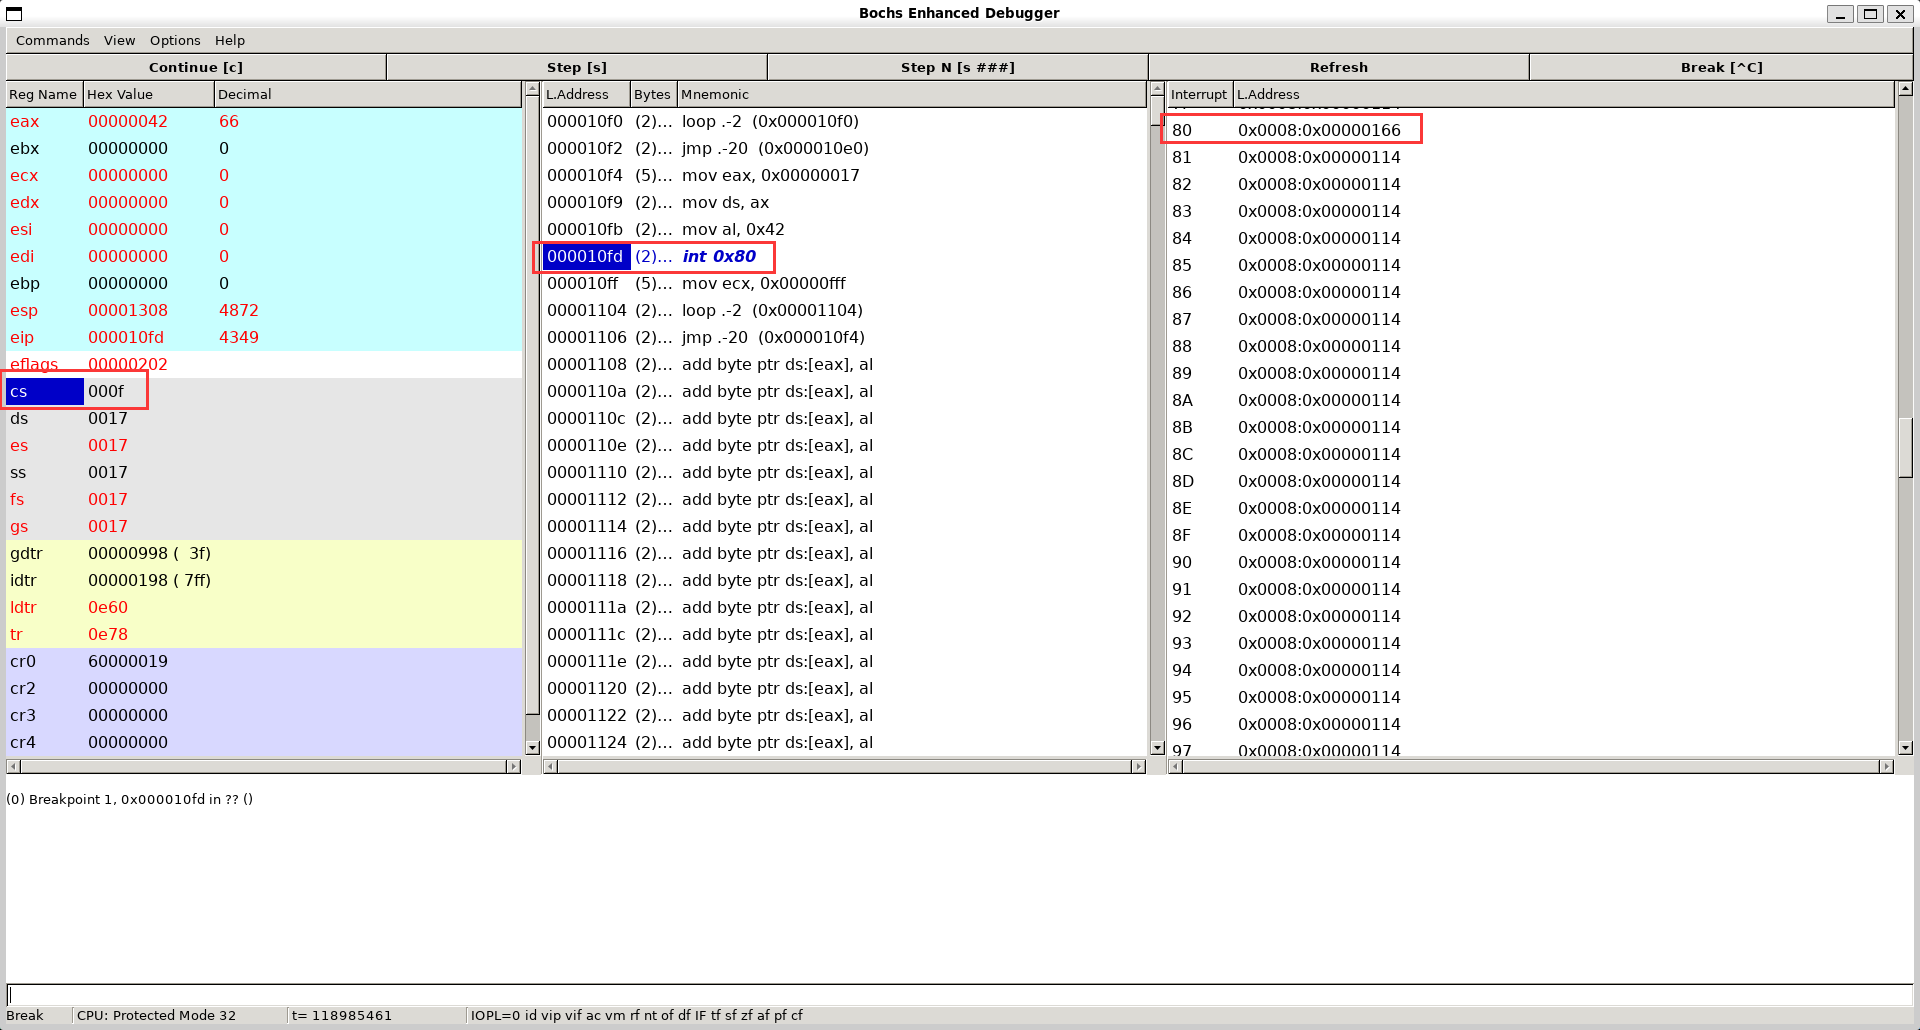Click the CPU: Protected Mode 32 status

coord(157,1015)
